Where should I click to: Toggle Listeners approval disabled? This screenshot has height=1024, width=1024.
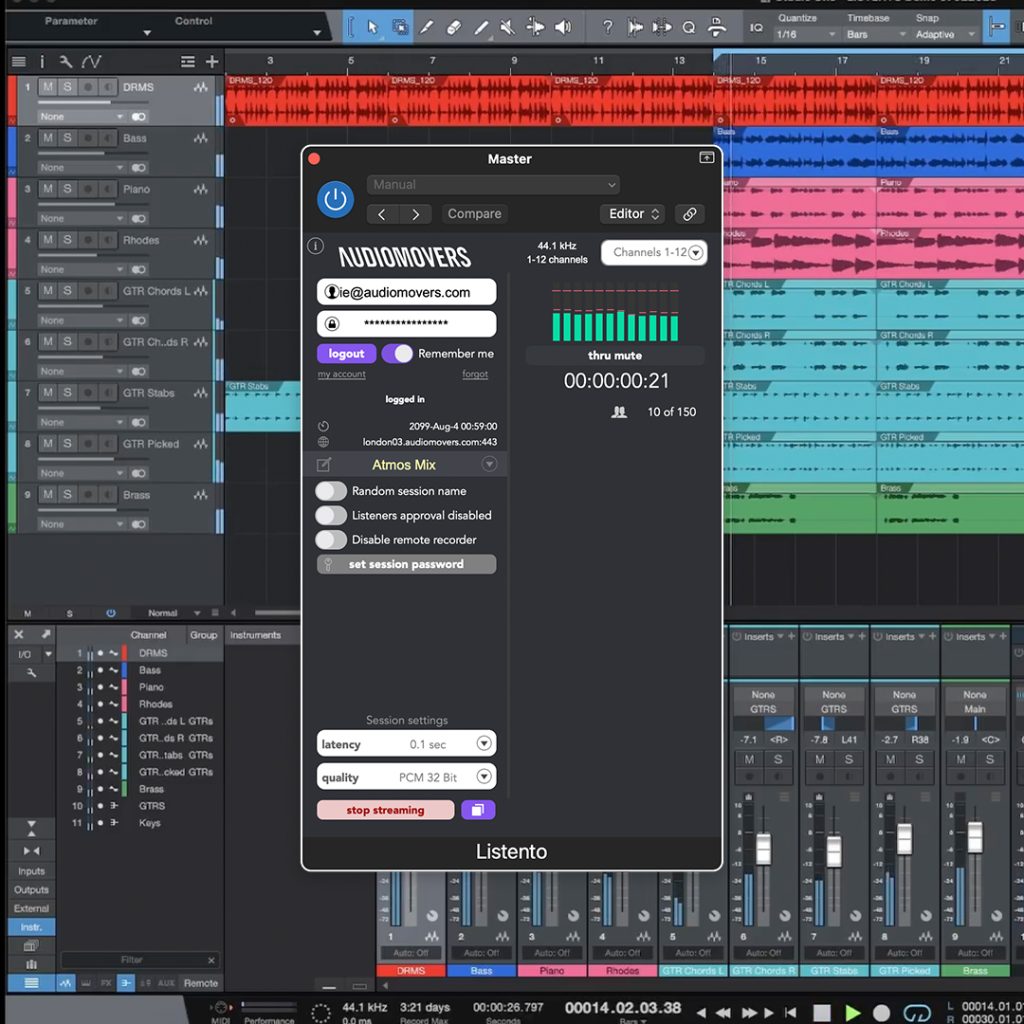click(330, 515)
